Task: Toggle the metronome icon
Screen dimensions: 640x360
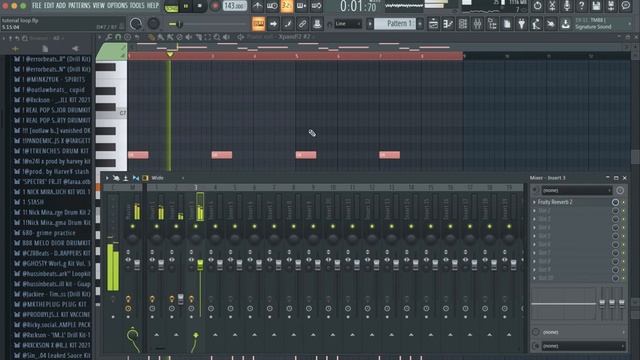Action: pyautogui.click(x=258, y=6)
